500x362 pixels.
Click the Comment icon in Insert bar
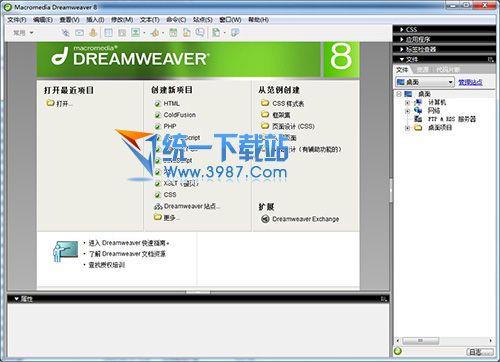(x=200, y=33)
